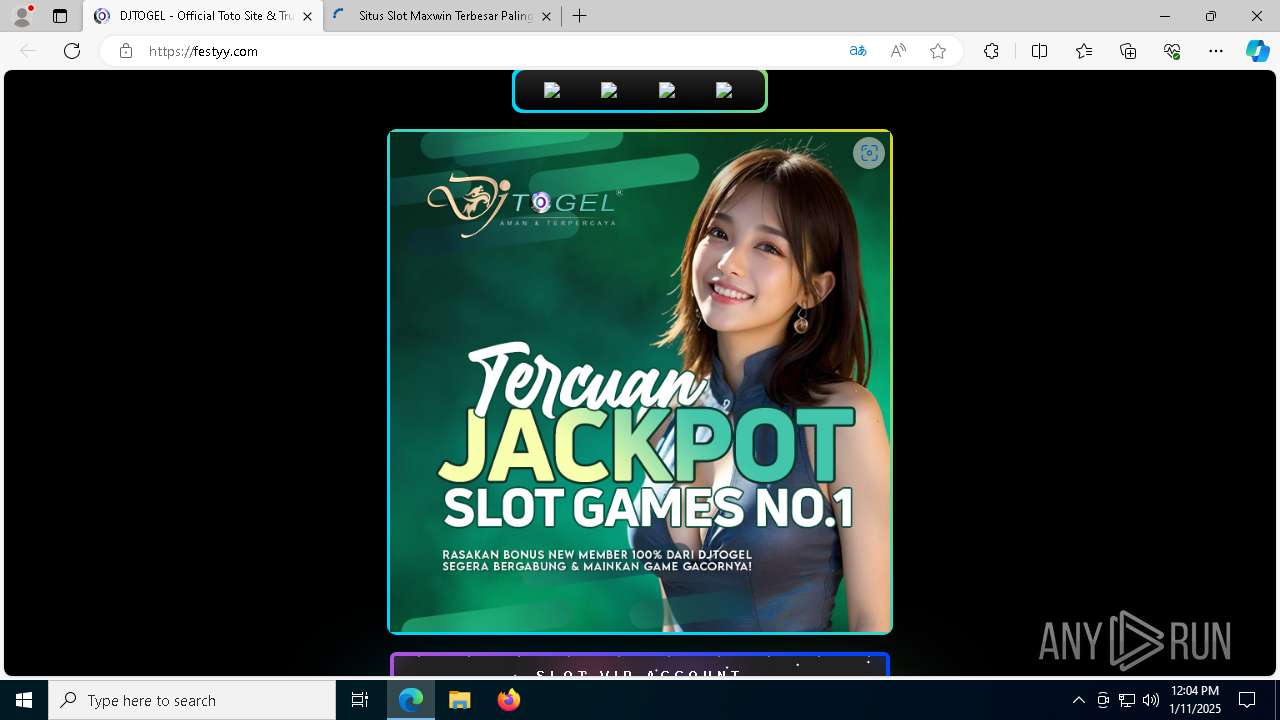Open the Extensions puzzle icon
Image resolution: width=1280 pixels, height=720 pixels.
(x=991, y=51)
